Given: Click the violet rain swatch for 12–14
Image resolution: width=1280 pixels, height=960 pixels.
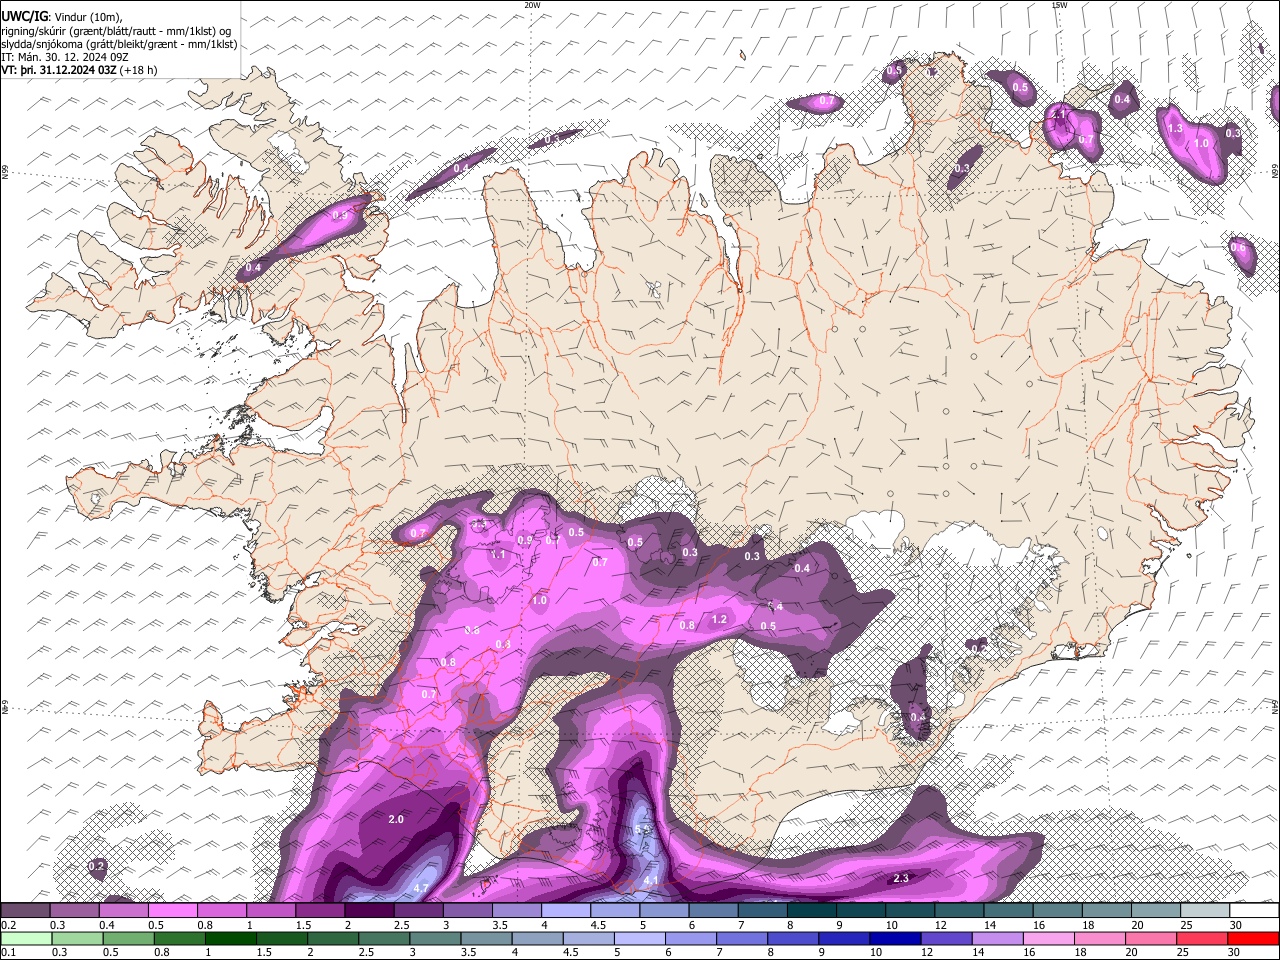Looking at the screenshot, I should point(945,938).
